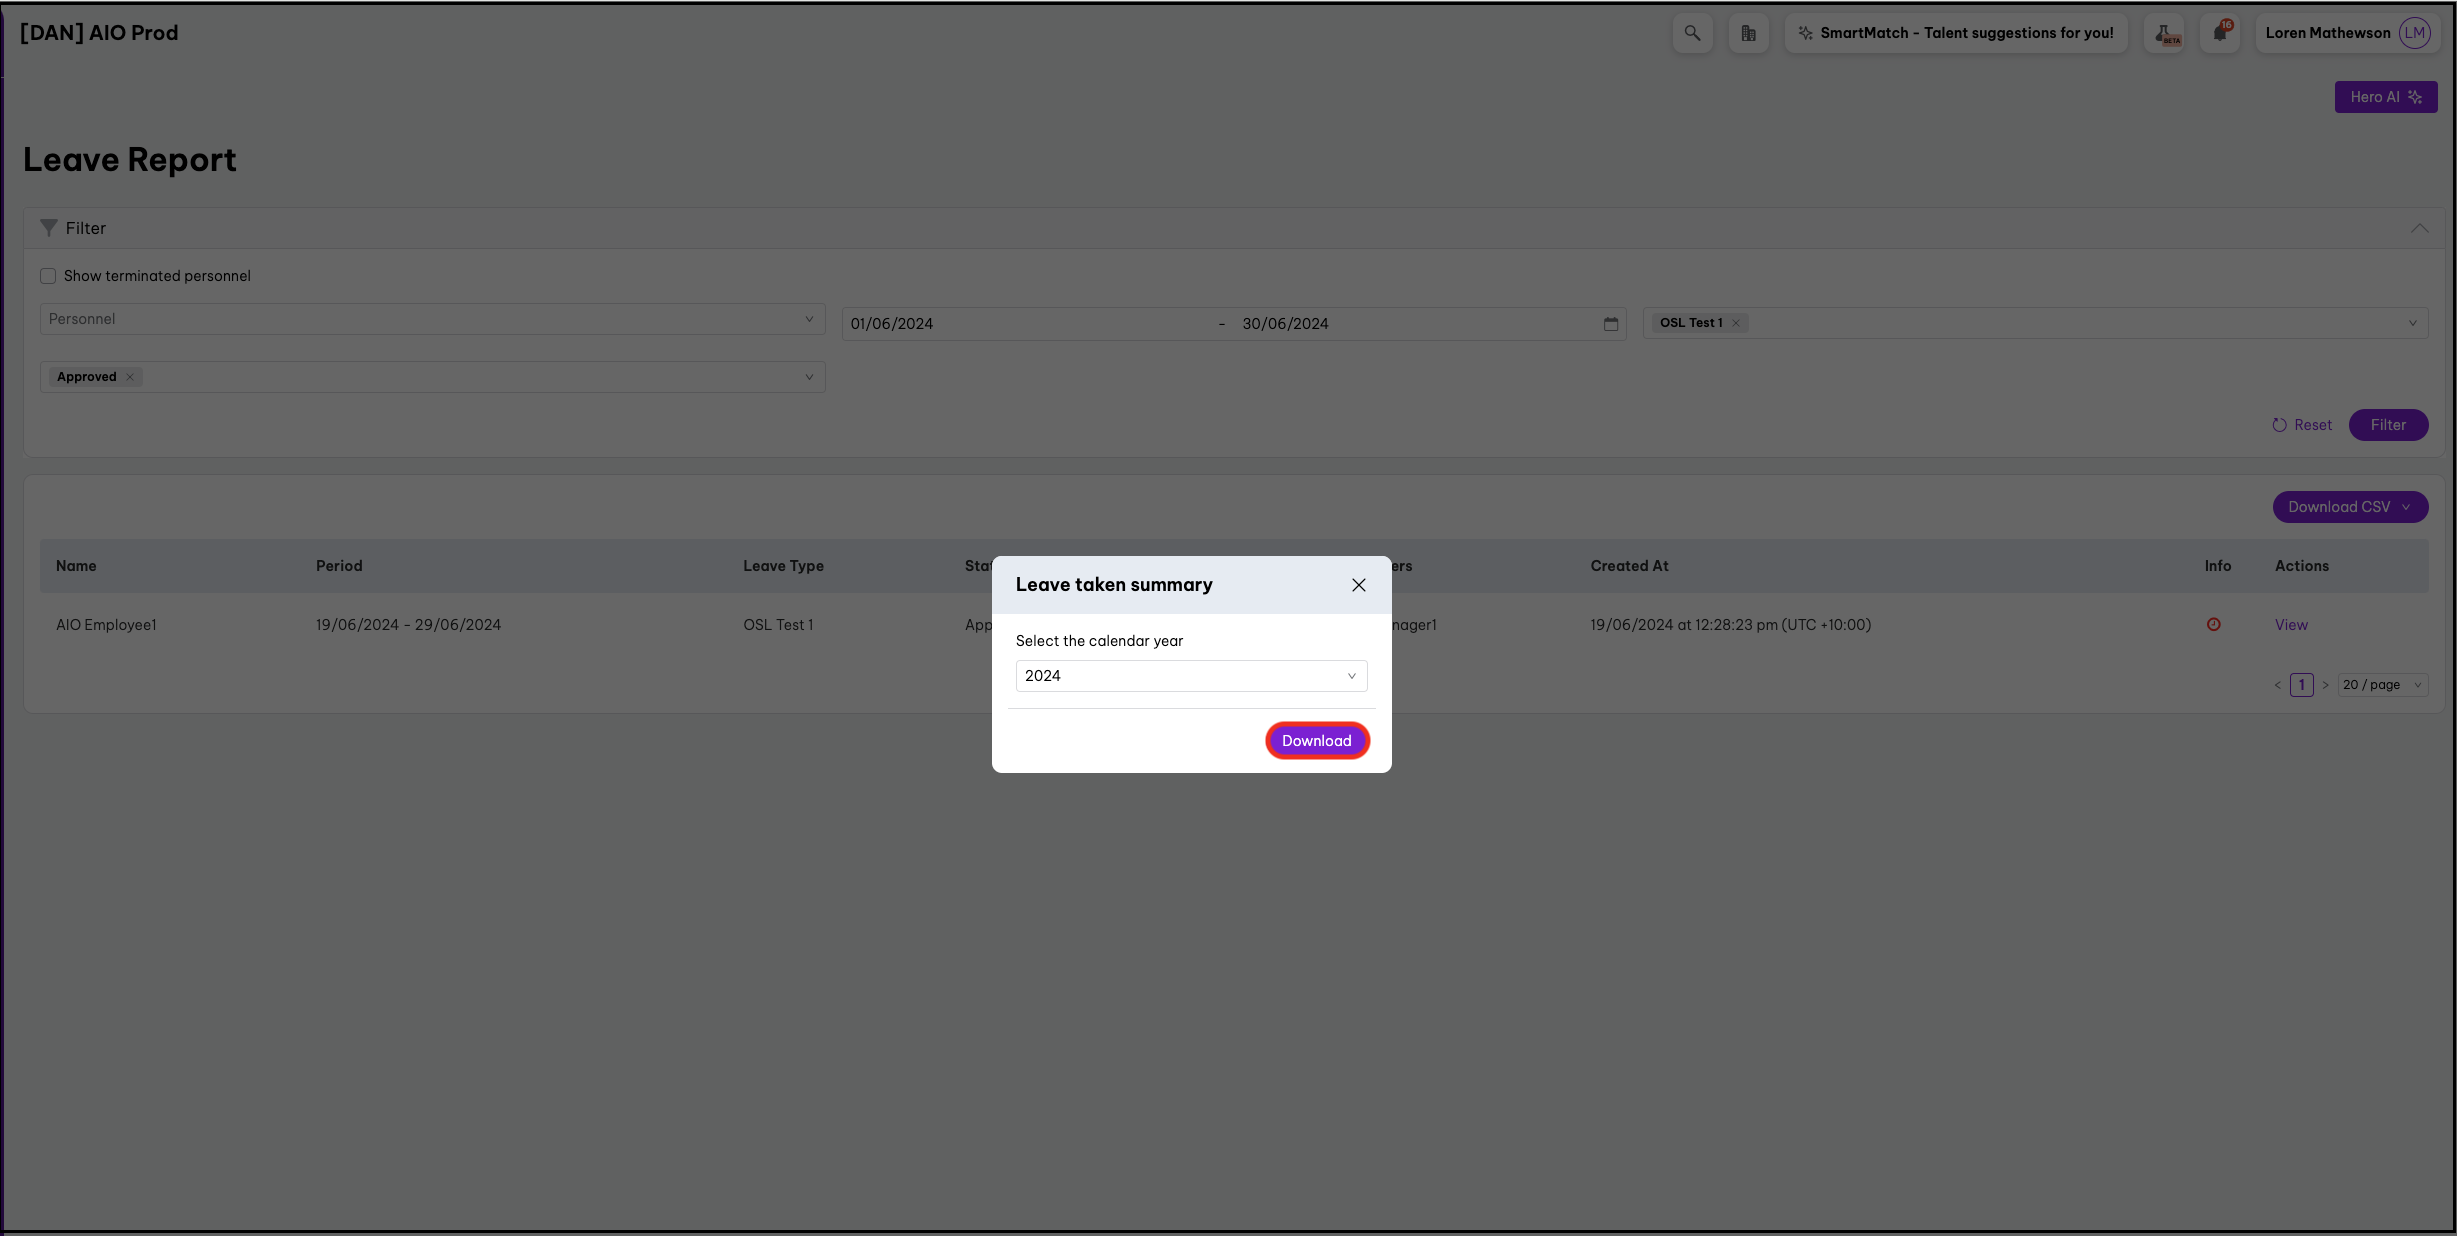Remove the OSL Test 1 tag

click(x=1736, y=323)
